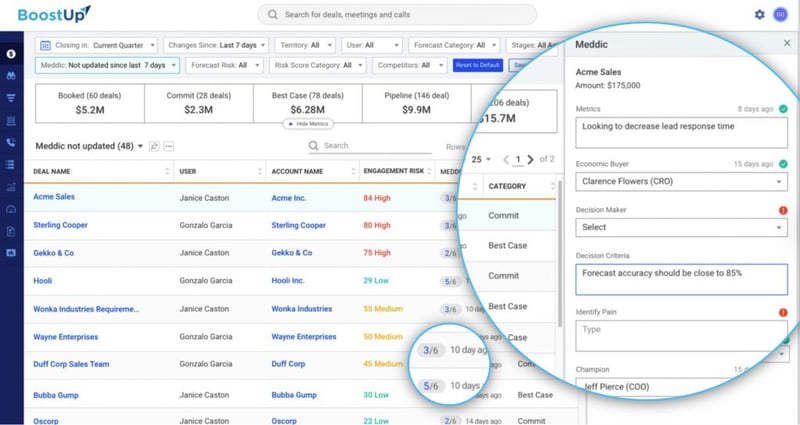Open the Meddic: Not updated filter dropdown

(107, 65)
